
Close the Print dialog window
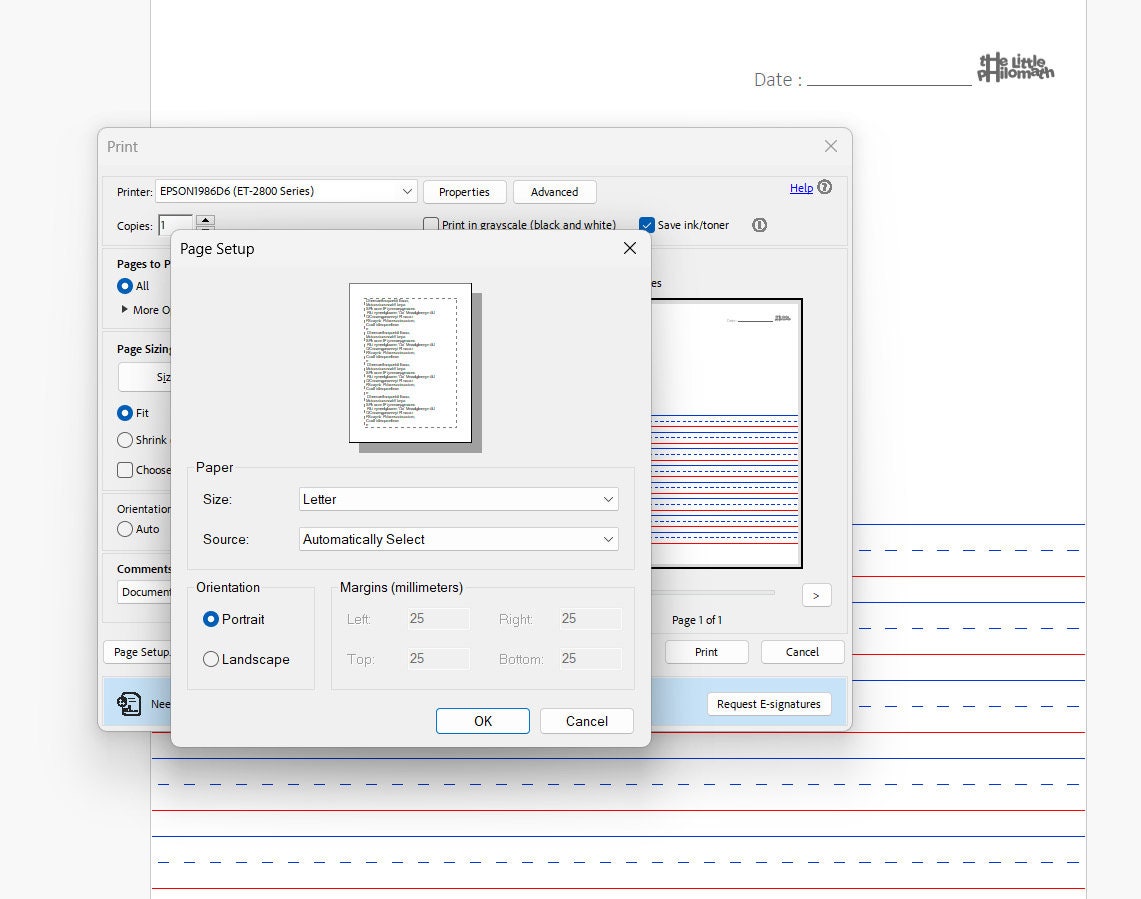830,146
